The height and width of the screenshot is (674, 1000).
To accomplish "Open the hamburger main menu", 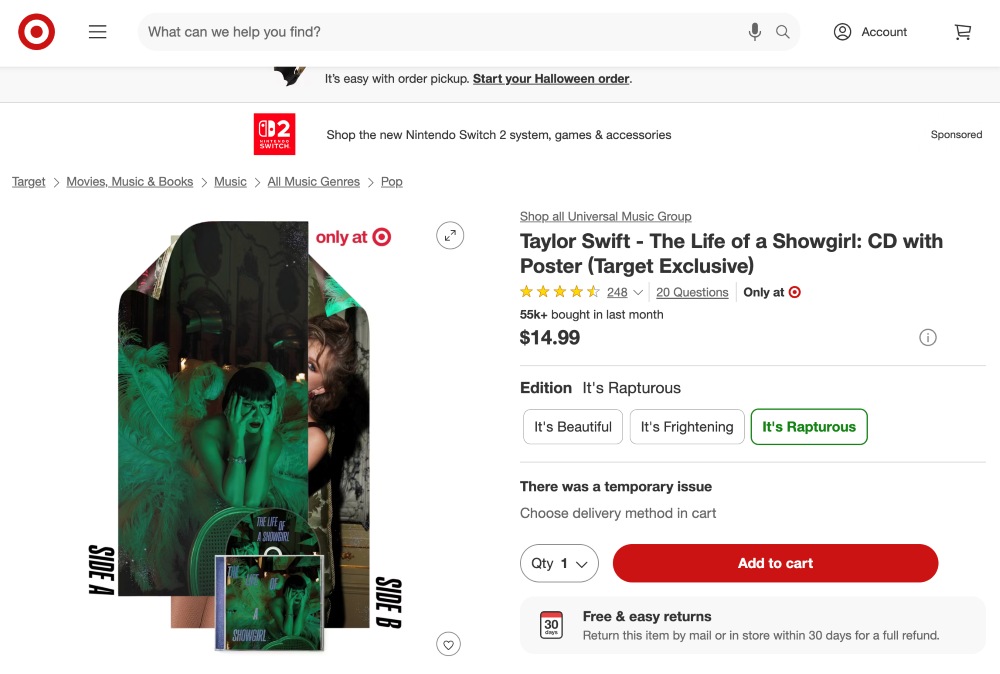I will pyautogui.click(x=97, y=32).
